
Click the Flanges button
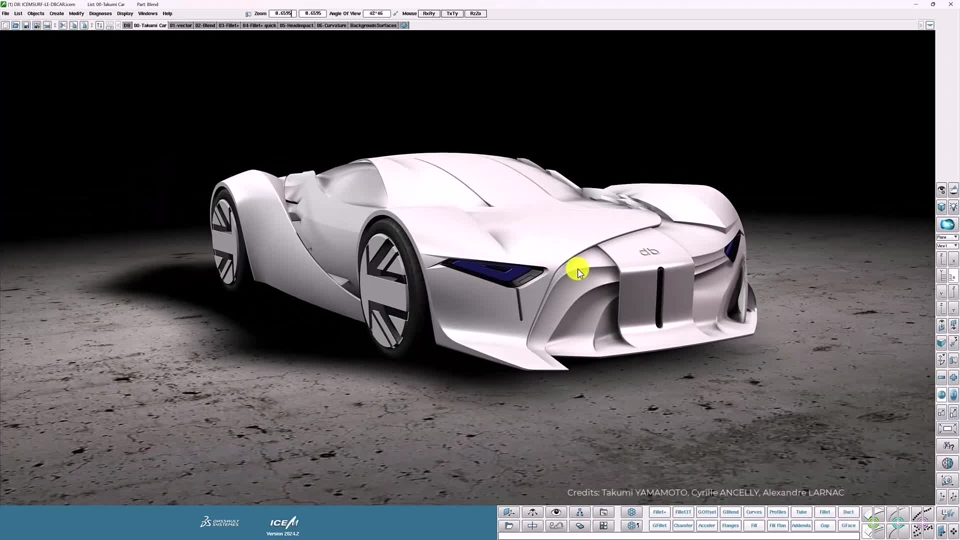[x=731, y=525]
